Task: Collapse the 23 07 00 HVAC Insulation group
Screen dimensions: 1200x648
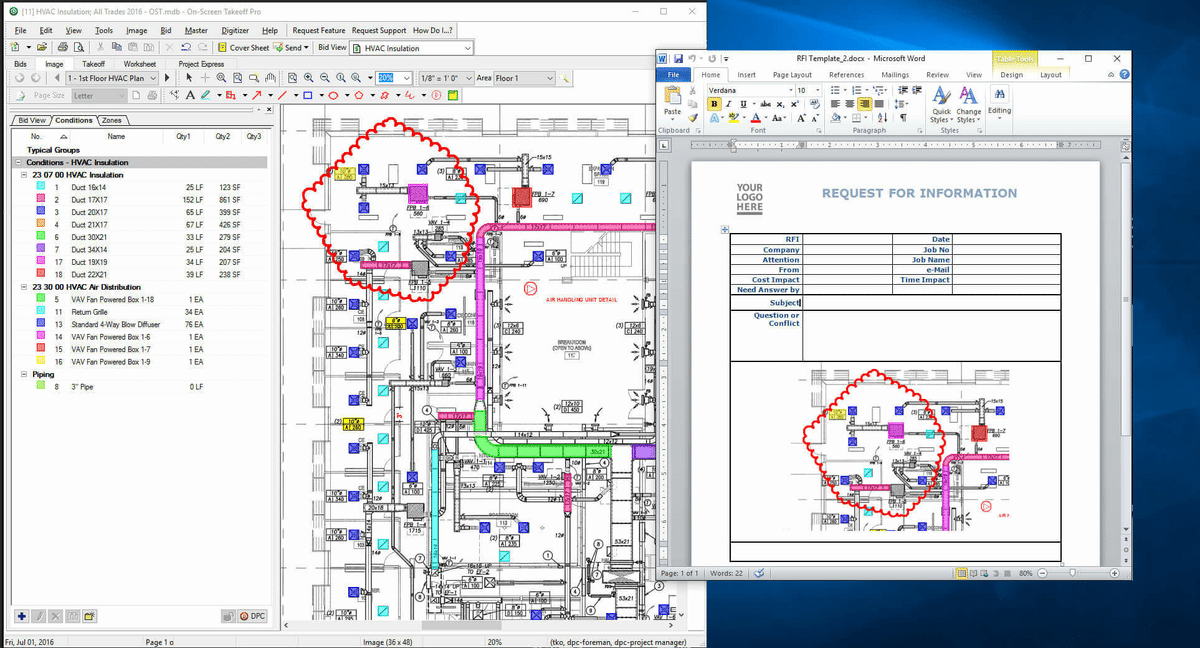Action: click(23, 175)
